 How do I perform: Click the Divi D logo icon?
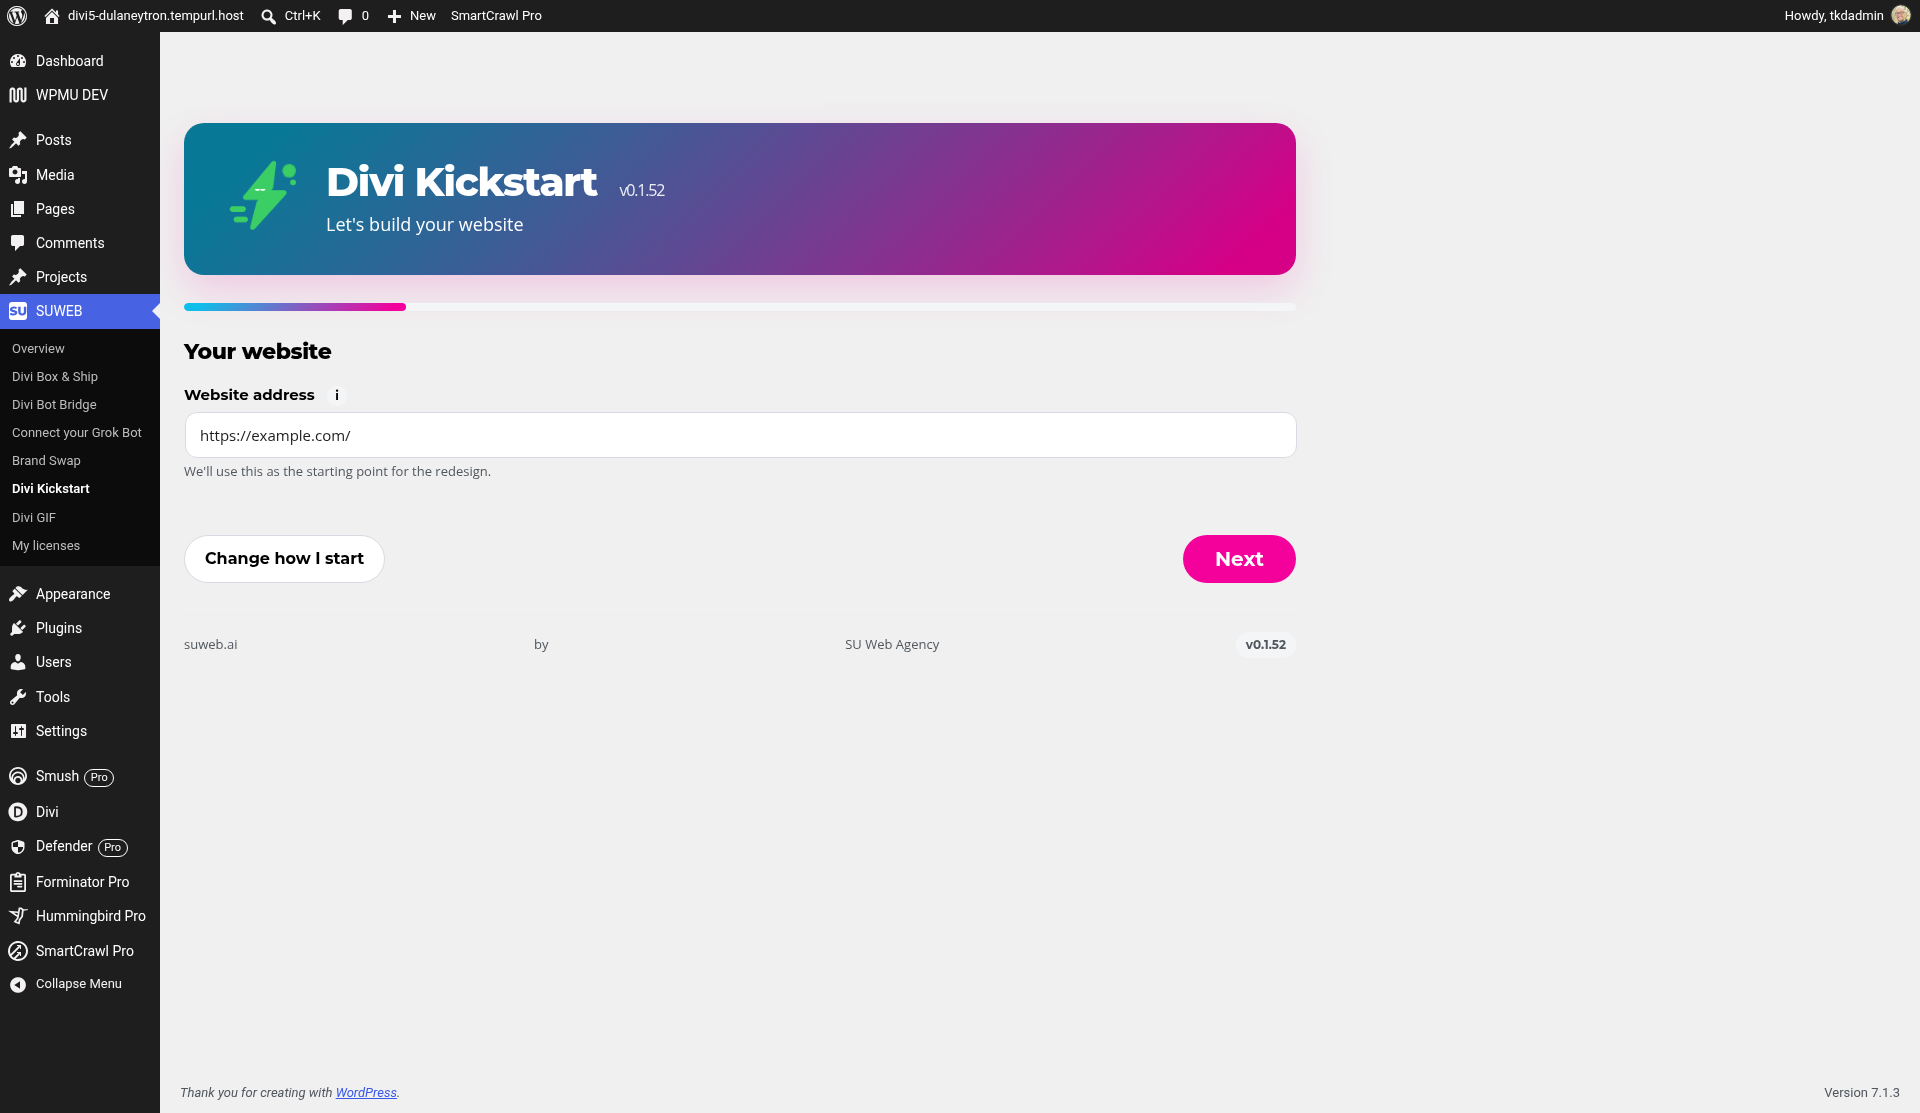coord(18,812)
